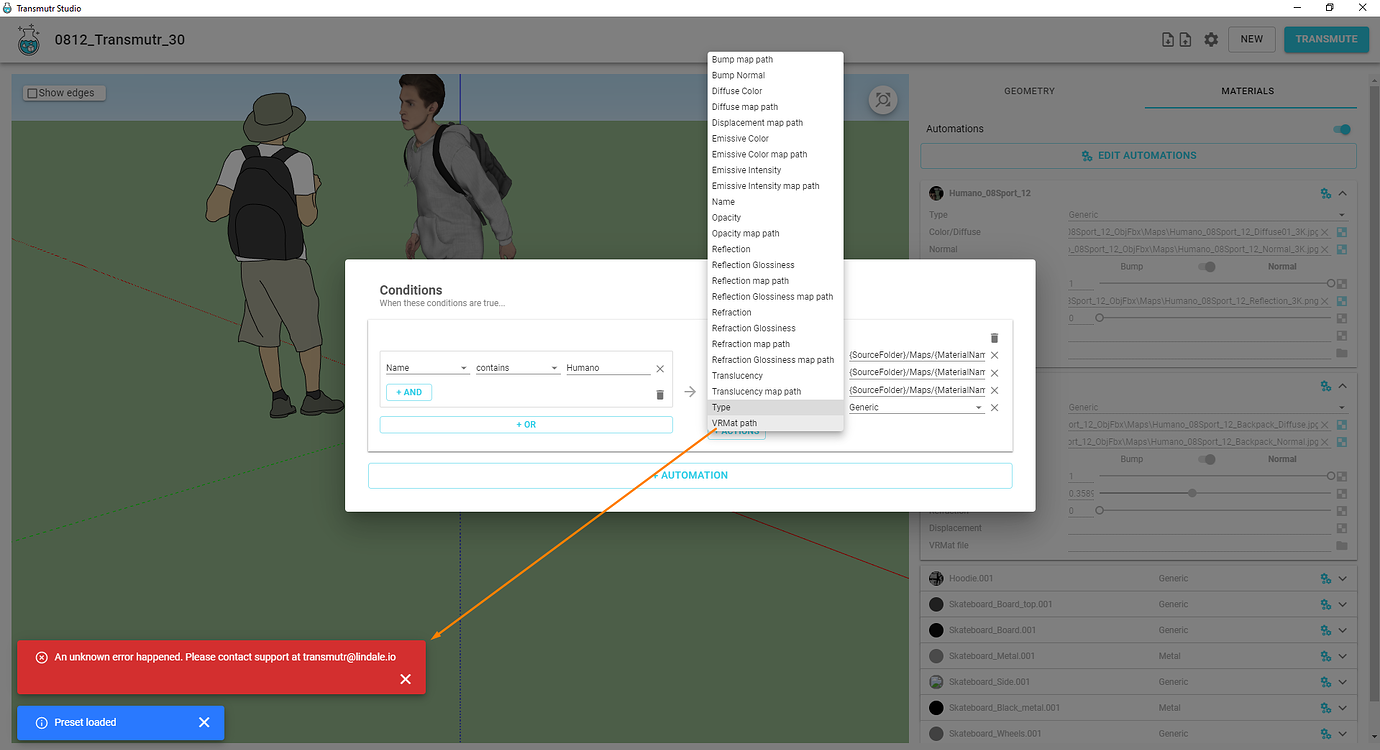Toggle Show edges checkbox
This screenshot has height=750, width=1380.
coord(32,93)
